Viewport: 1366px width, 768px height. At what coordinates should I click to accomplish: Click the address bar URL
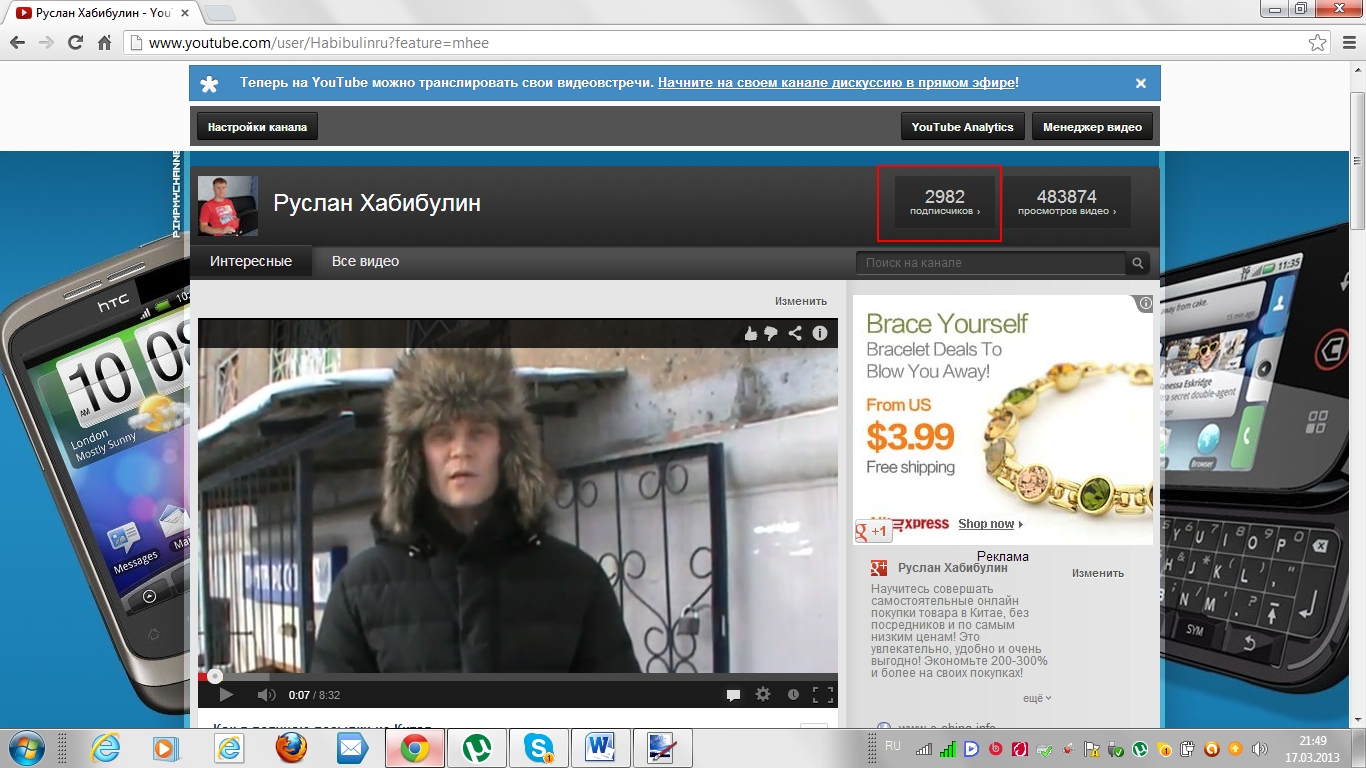tap(319, 43)
